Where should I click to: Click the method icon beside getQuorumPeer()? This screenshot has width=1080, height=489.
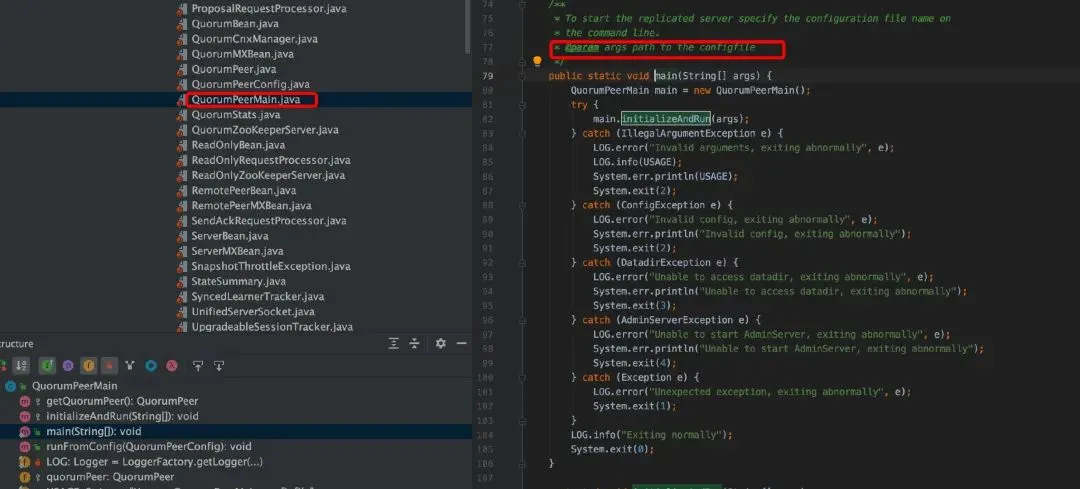pyautogui.click(x=25, y=402)
